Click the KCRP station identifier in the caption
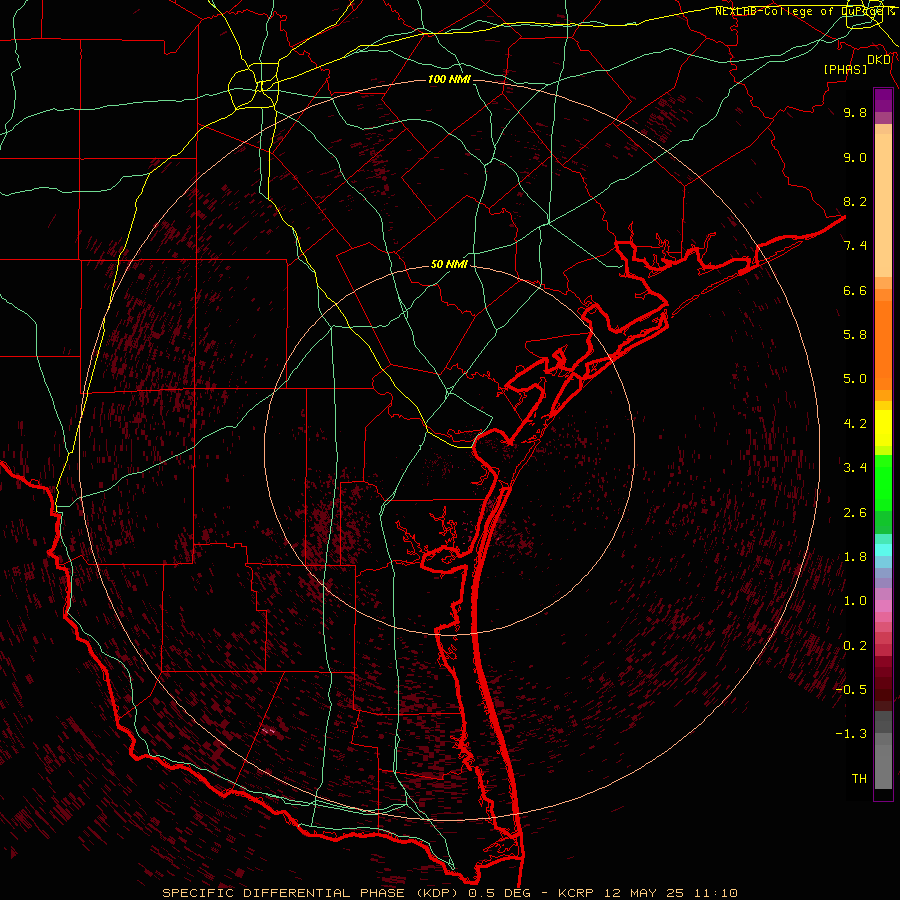 point(578,893)
